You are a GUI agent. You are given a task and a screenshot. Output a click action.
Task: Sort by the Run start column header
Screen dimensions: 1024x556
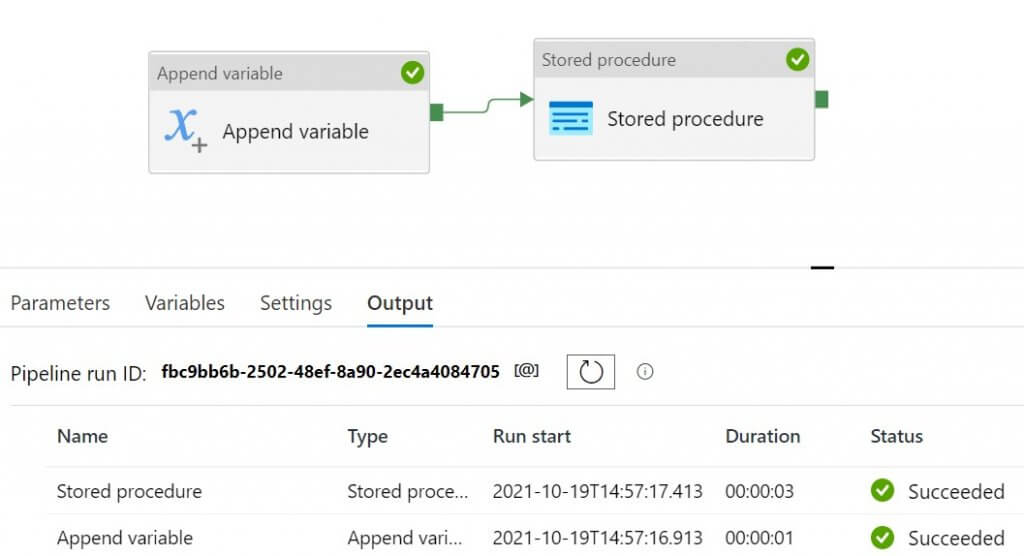click(532, 436)
